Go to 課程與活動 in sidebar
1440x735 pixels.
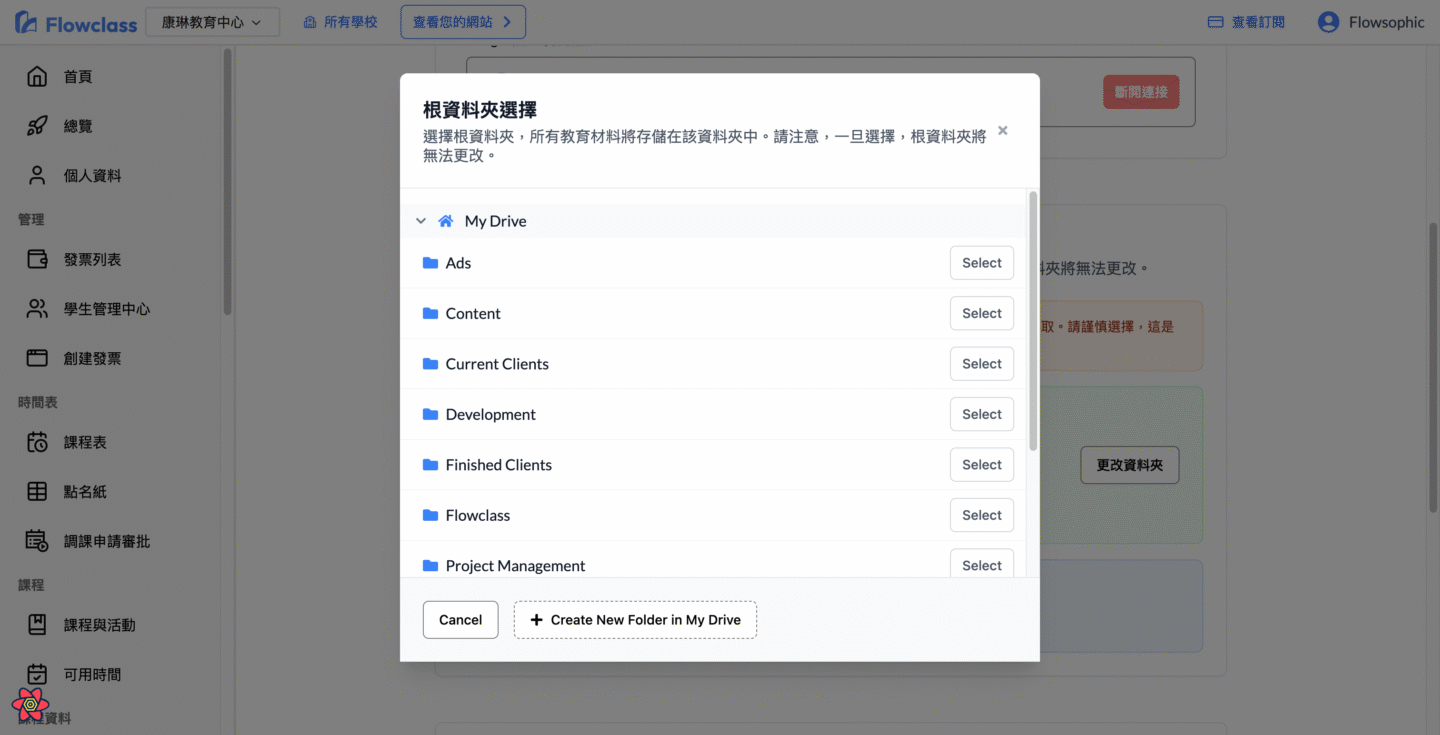[x=99, y=625]
